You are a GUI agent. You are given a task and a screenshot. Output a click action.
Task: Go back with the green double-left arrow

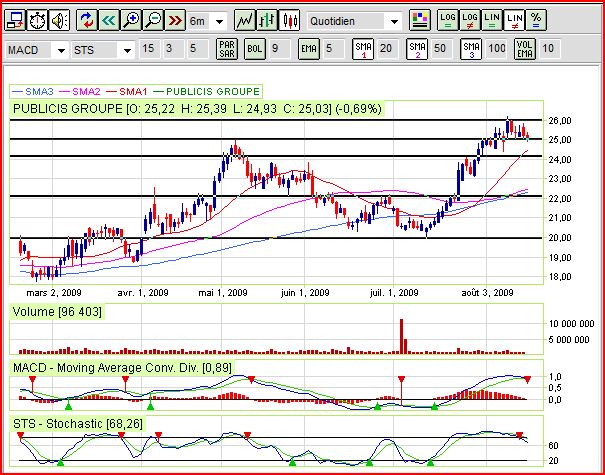109,20
